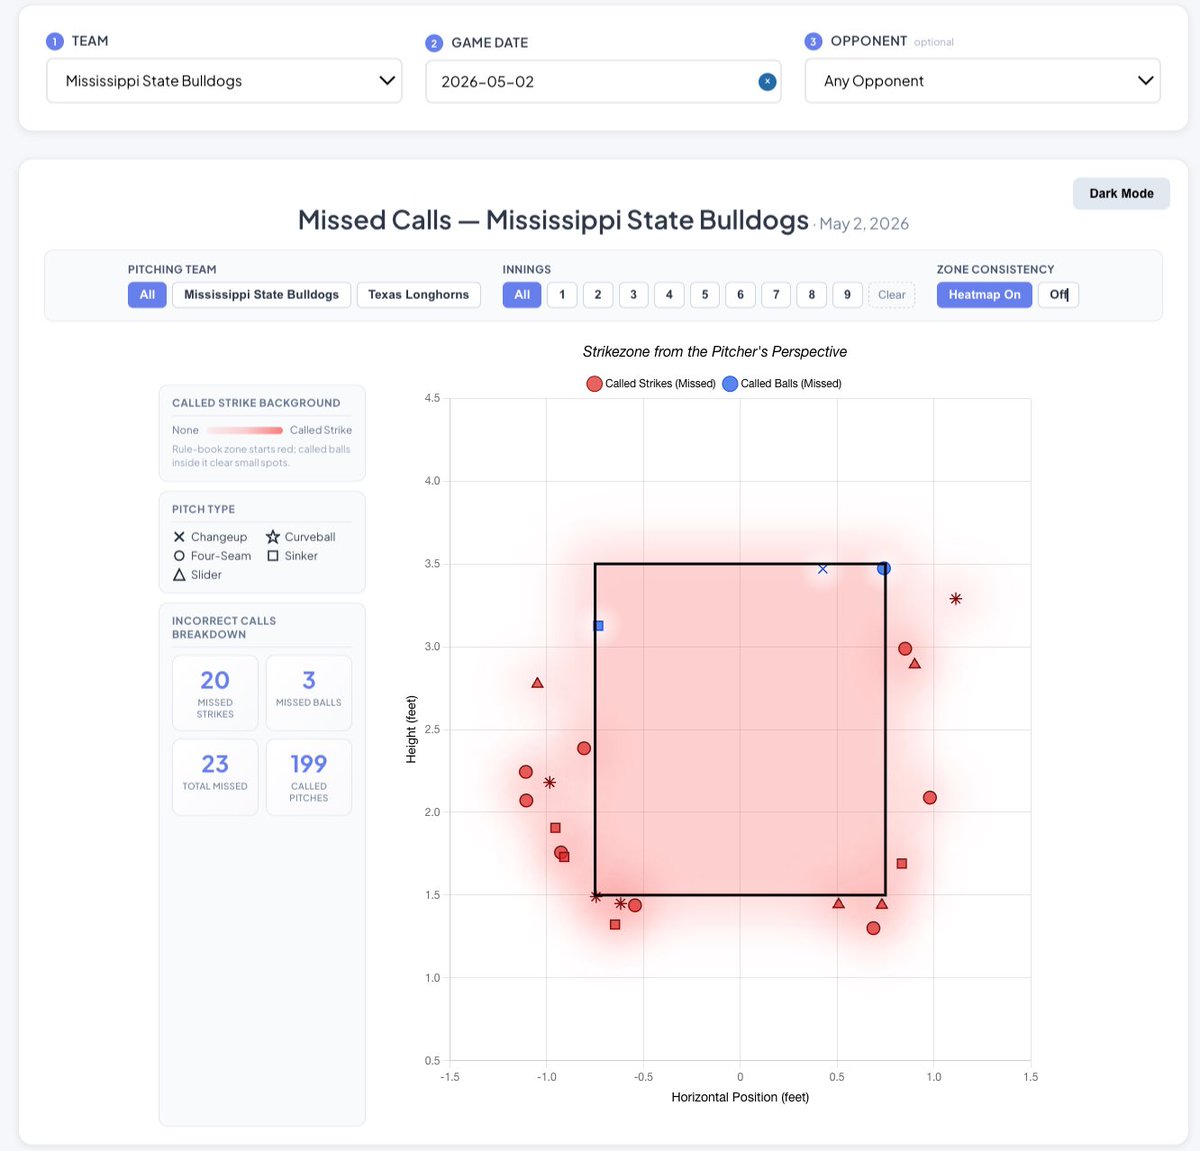Click the Changeup X legend icon
The width and height of the screenshot is (1200, 1151).
coord(179,537)
